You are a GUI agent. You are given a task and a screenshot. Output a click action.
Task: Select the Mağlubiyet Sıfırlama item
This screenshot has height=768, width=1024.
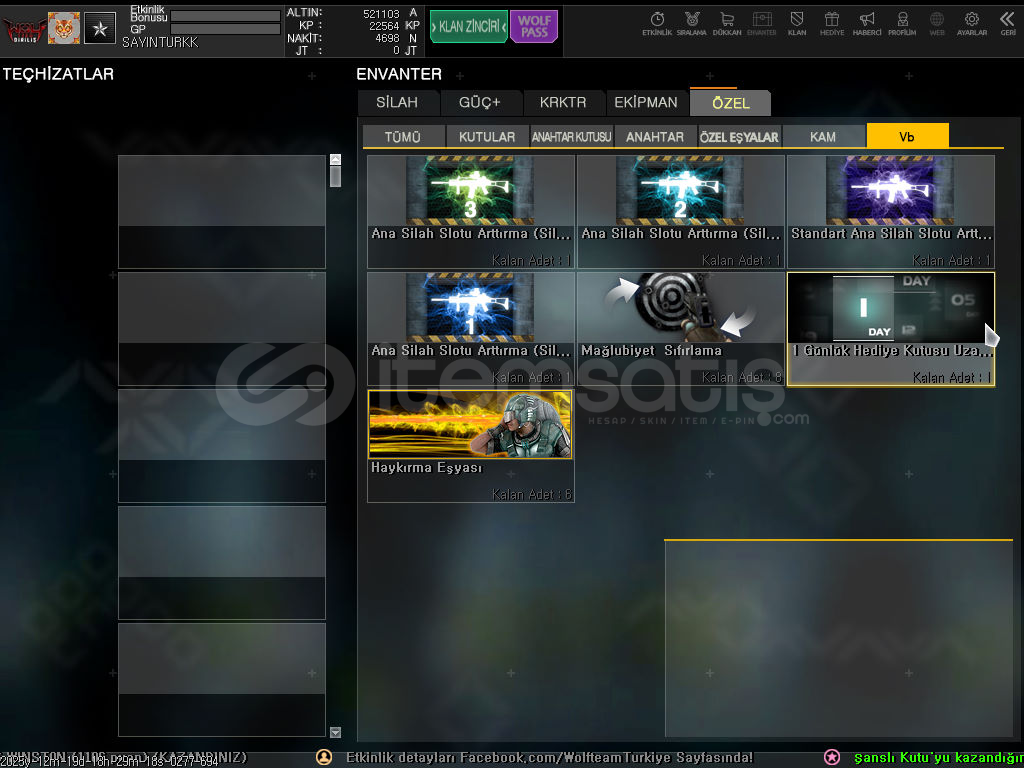(680, 328)
